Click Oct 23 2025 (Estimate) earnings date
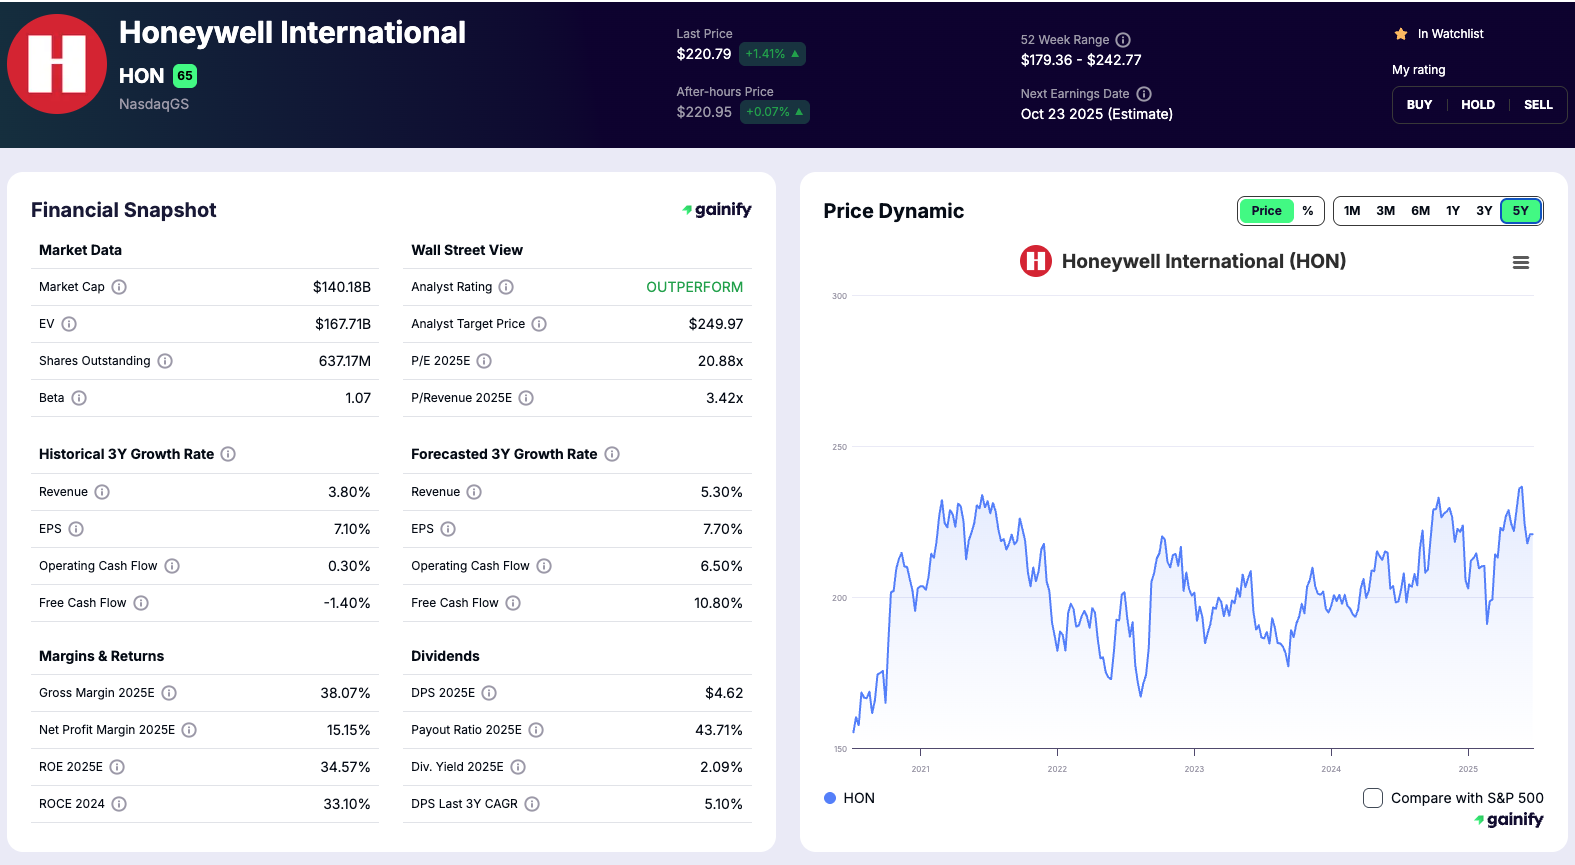This screenshot has height=865, width=1575. coord(1097,114)
